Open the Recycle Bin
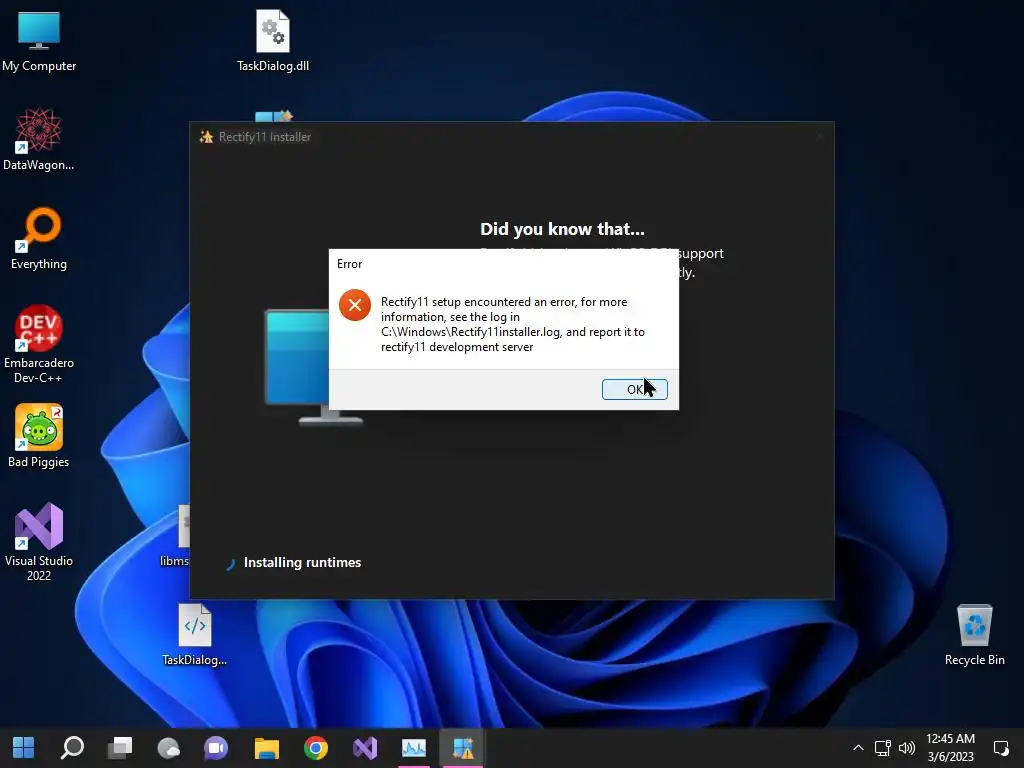The width and height of the screenshot is (1024, 768). click(974, 635)
